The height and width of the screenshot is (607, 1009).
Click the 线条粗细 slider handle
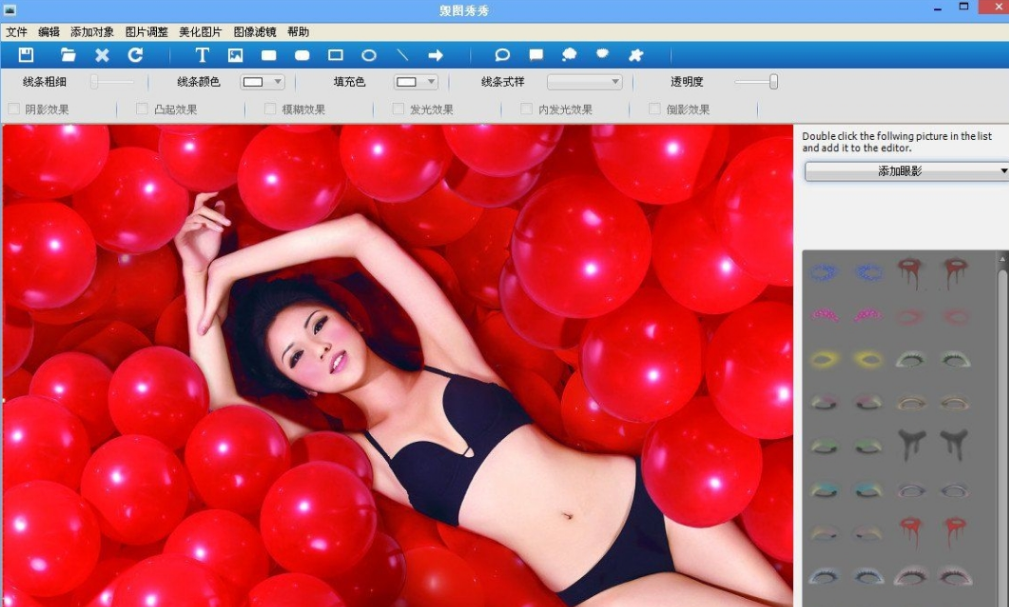[x=95, y=82]
